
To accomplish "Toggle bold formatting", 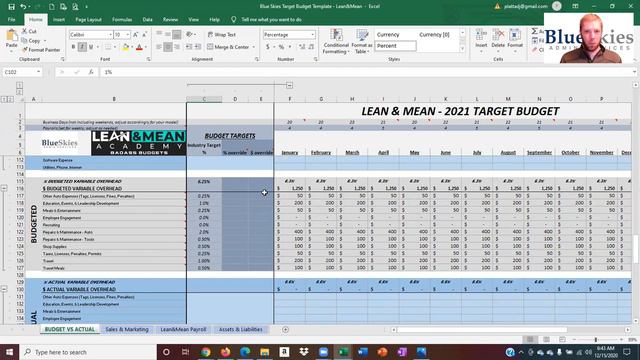I will [73, 47].
